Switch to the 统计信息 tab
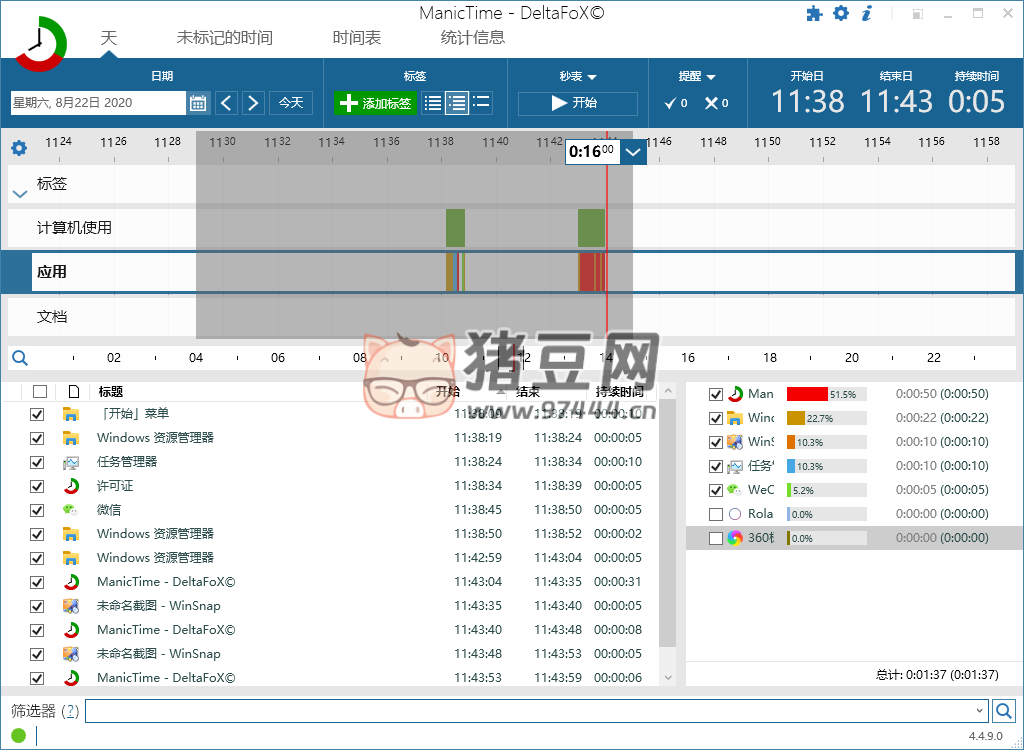The width and height of the screenshot is (1024, 750). pos(472,38)
